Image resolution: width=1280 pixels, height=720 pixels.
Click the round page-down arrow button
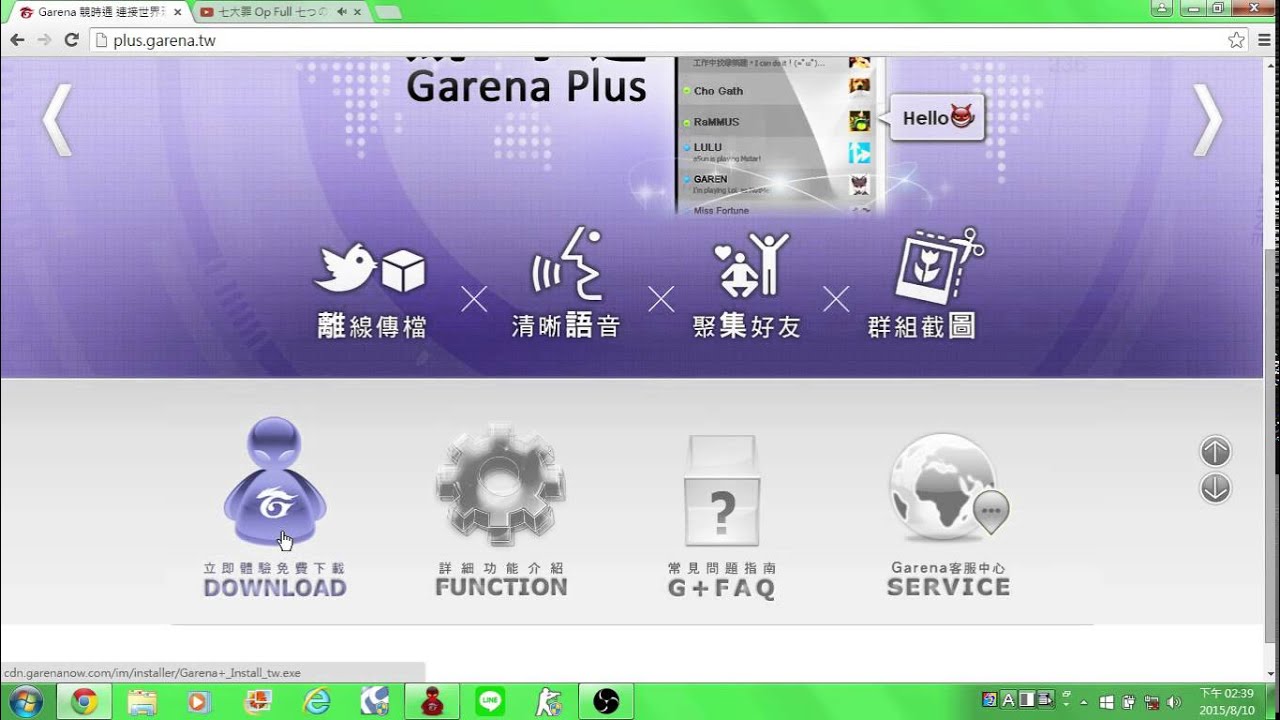[x=1215, y=489]
